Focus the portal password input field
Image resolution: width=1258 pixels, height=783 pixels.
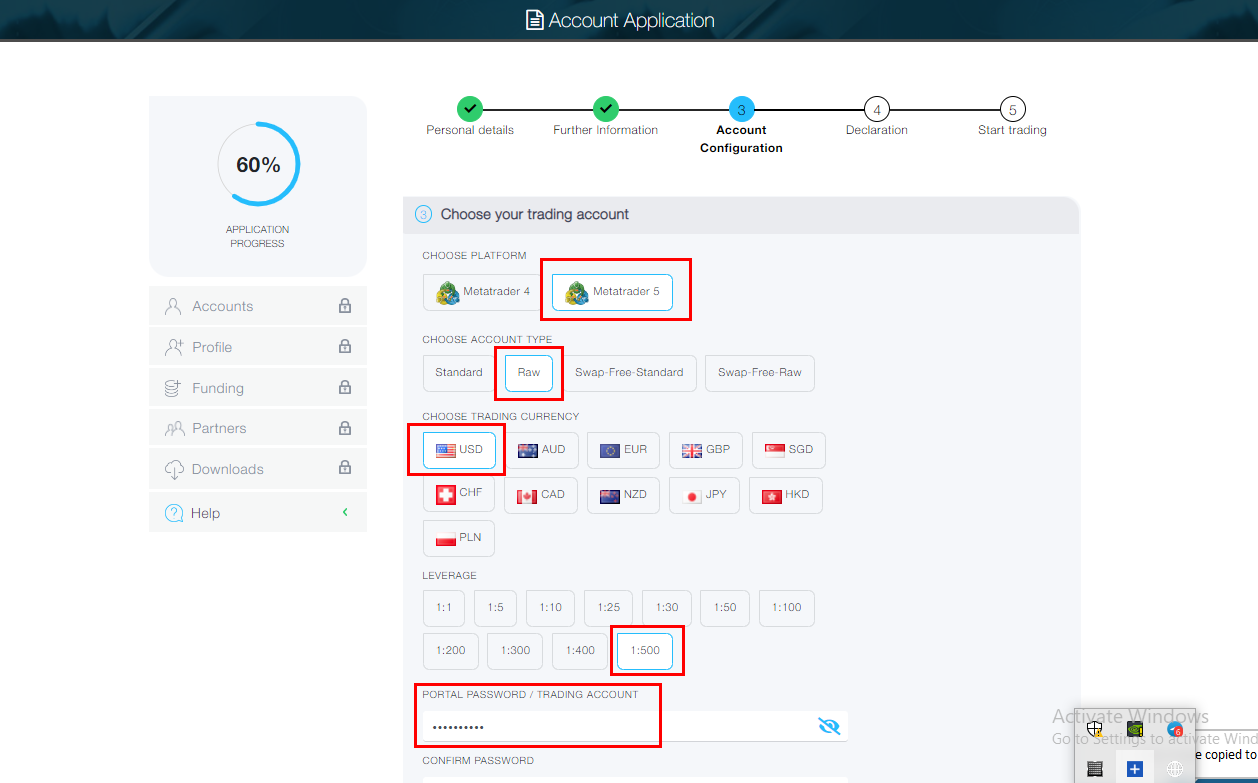pyautogui.click(x=615, y=727)
